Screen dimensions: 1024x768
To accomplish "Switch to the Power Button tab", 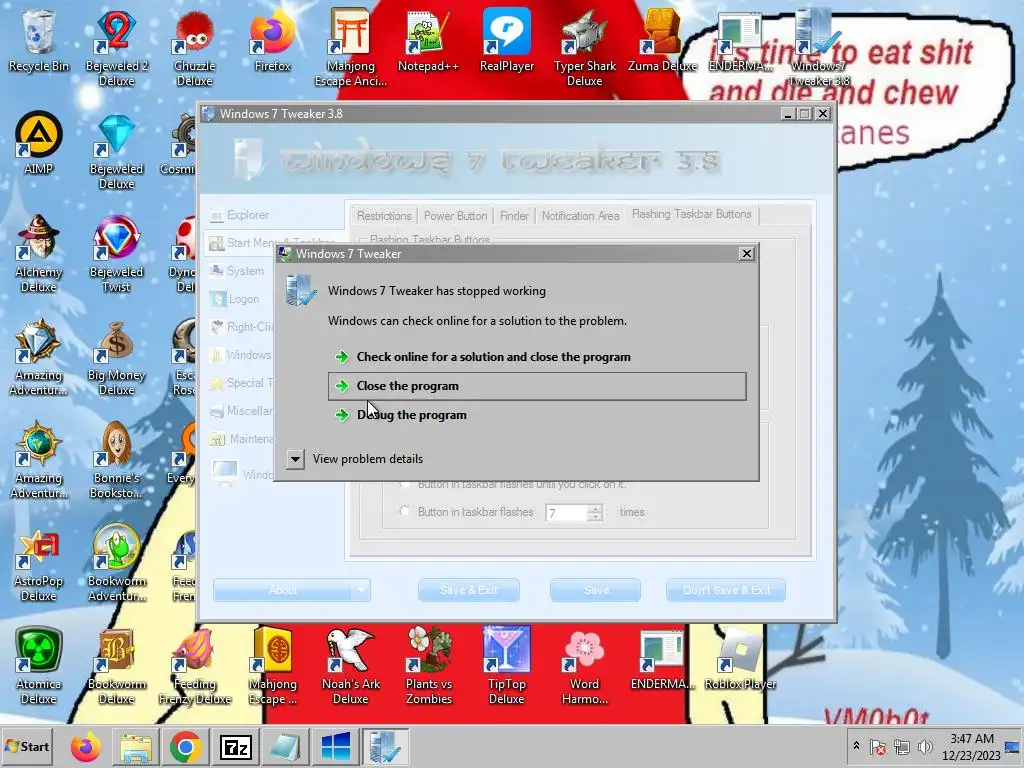I will [455, 216].
